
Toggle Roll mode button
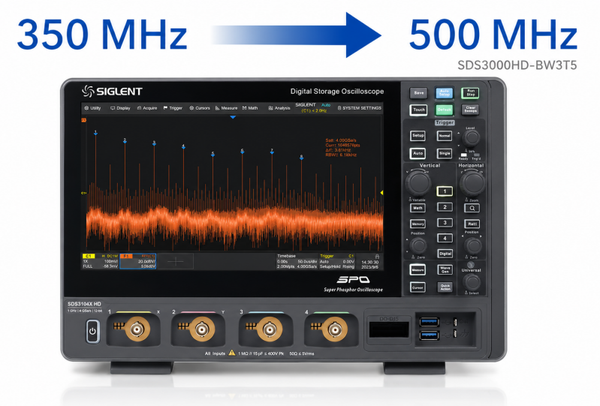tap(472, 224)
